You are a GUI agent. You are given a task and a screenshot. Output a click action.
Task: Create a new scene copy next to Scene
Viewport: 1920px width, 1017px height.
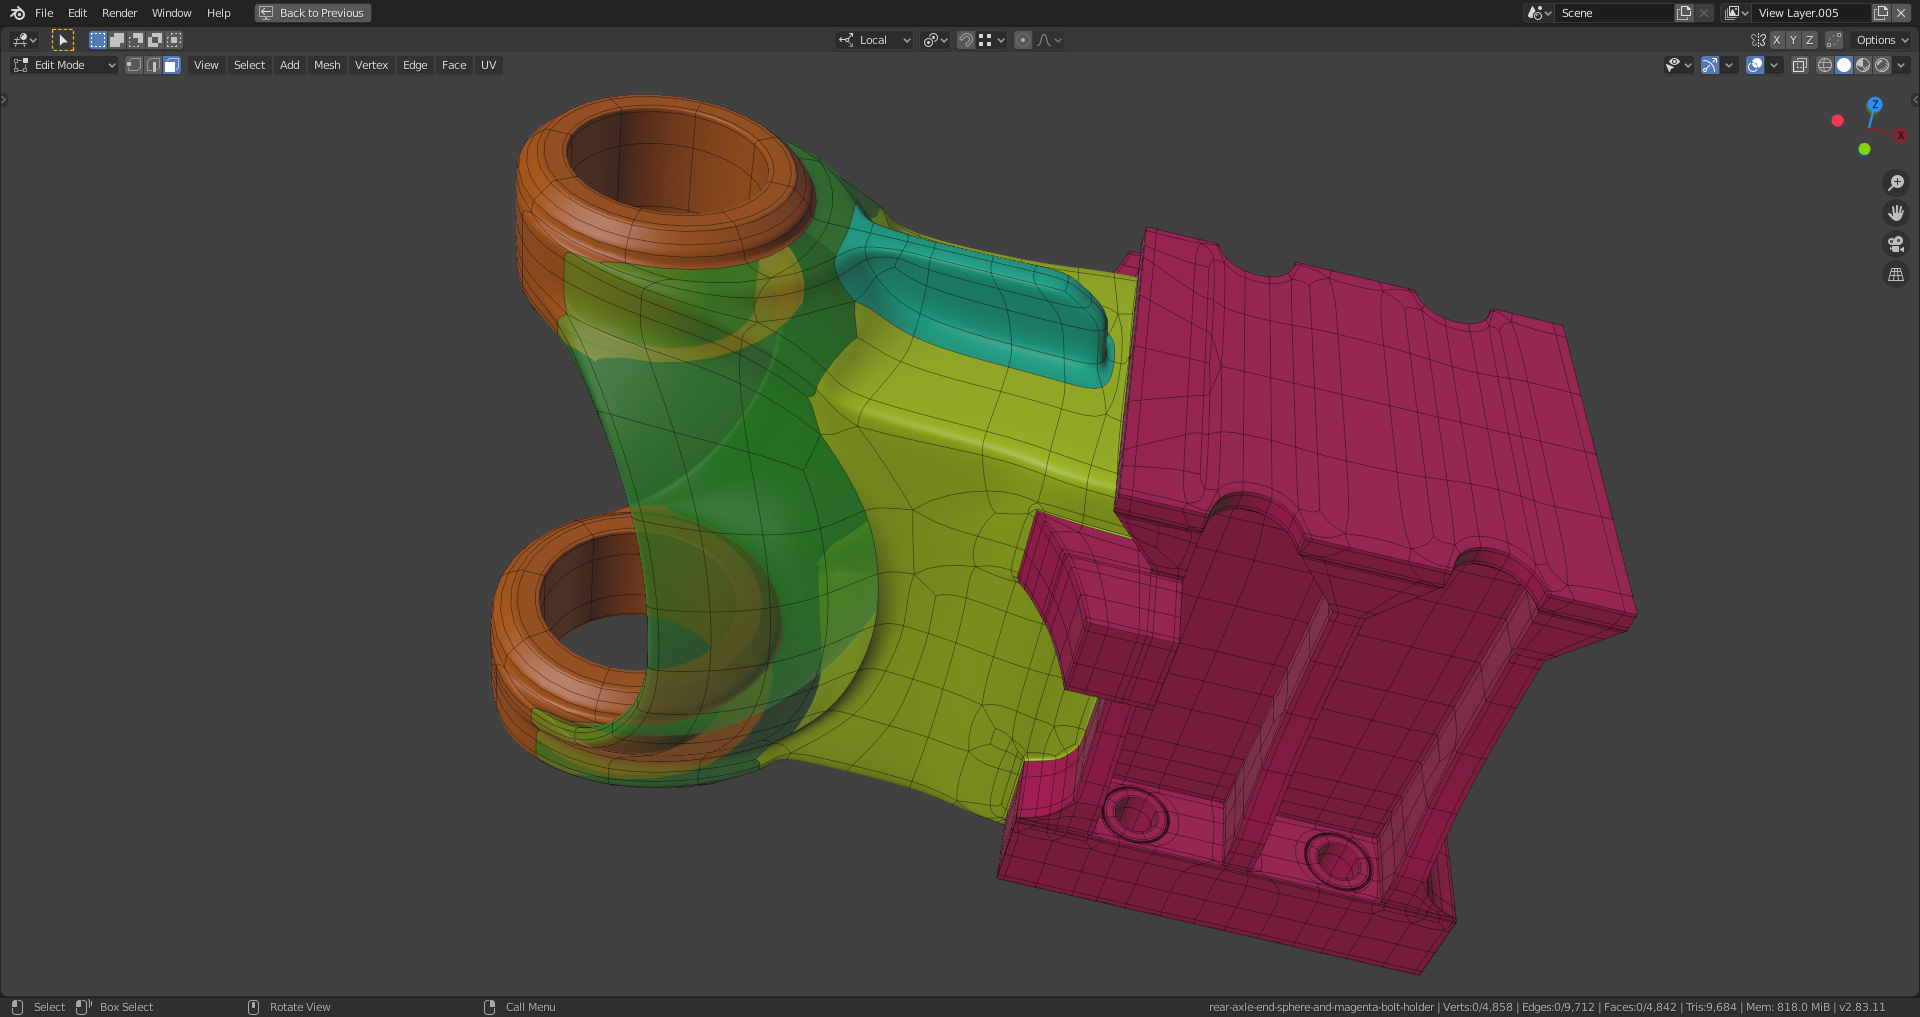pyautogui.click(x=1684, y=13)
